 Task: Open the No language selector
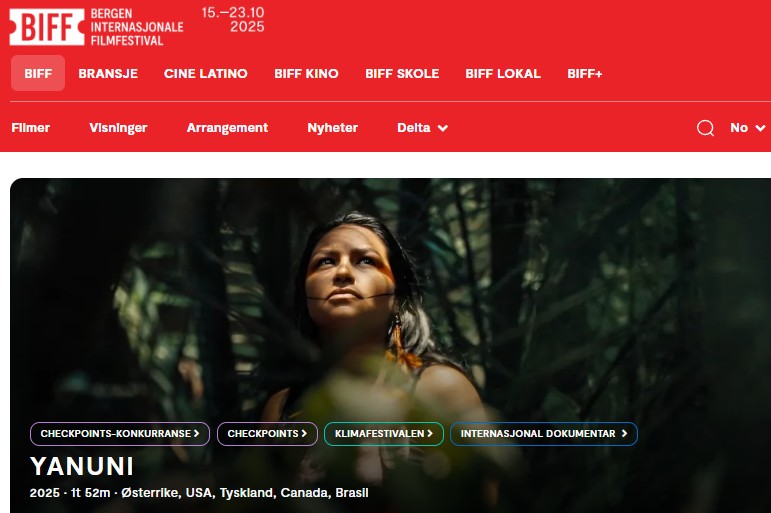point(747,128)
